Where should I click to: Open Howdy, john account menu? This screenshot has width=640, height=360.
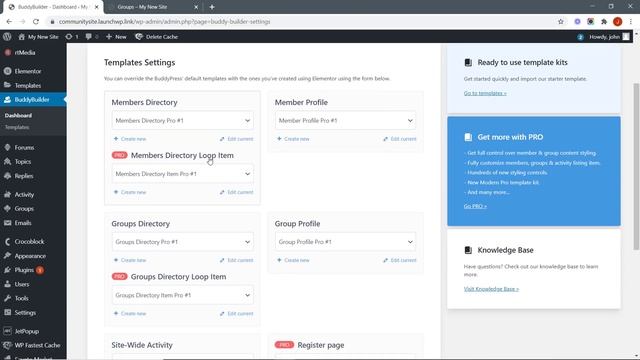coord(609,37)
